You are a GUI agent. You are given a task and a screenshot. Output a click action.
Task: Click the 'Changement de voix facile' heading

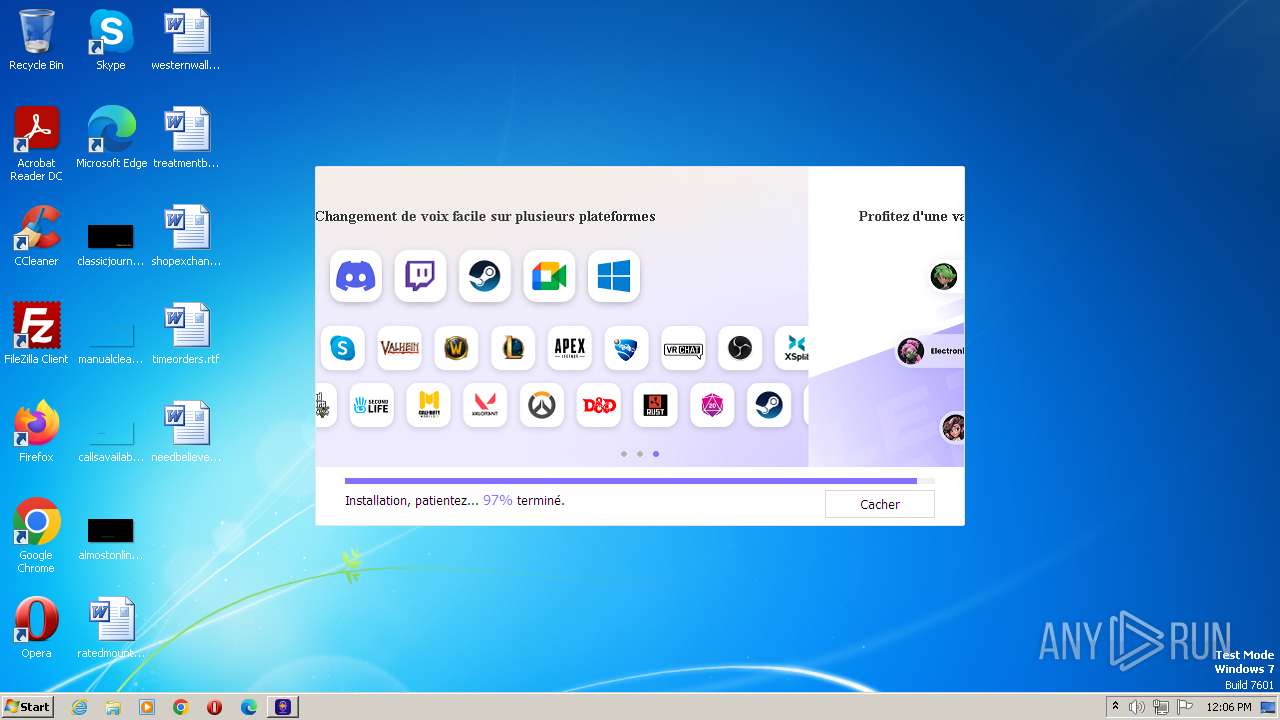485,216
